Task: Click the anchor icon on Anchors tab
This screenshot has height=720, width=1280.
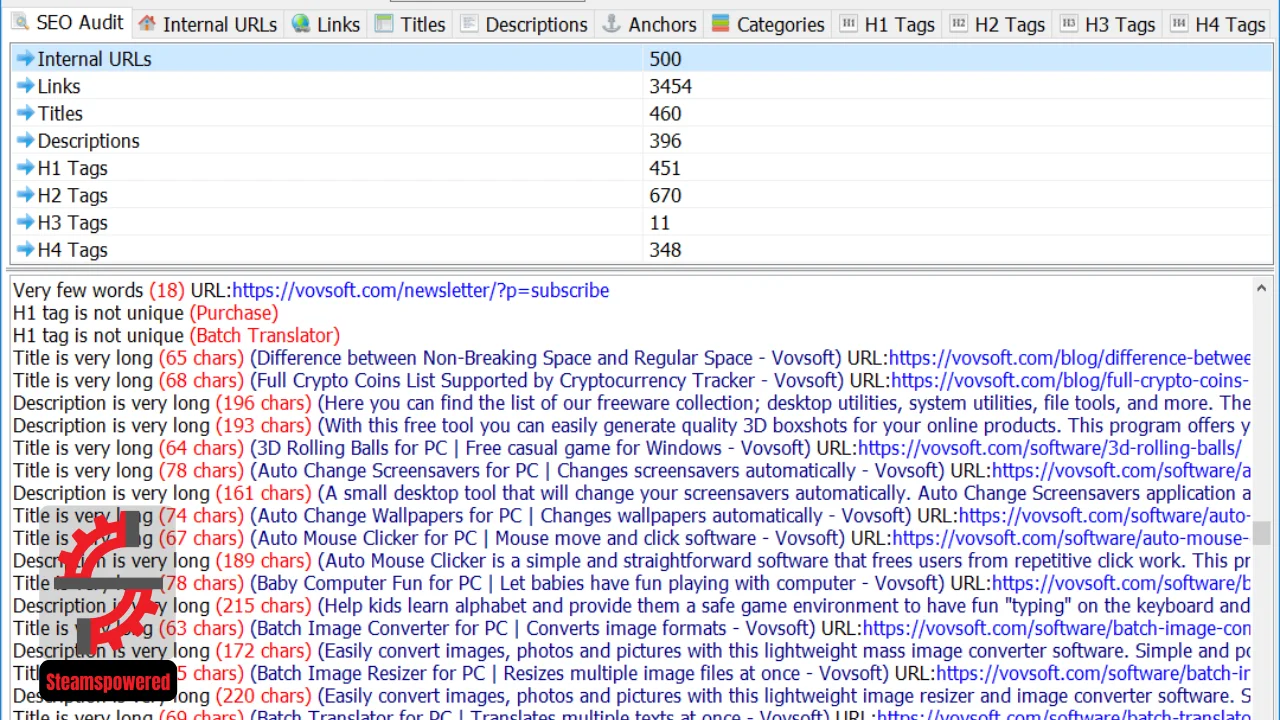Action: coord(611,23)
